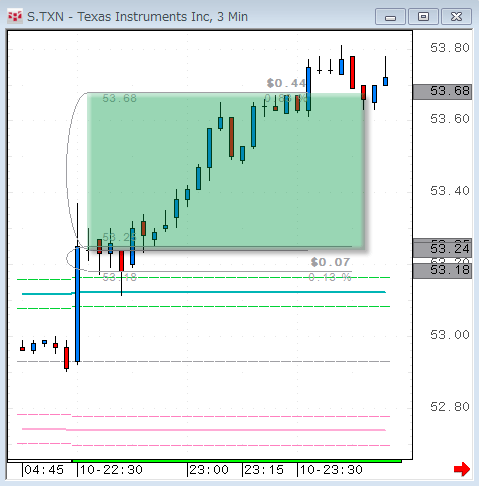
Task: Click the $0.07 range label
Action: click(x=330, y=262)
